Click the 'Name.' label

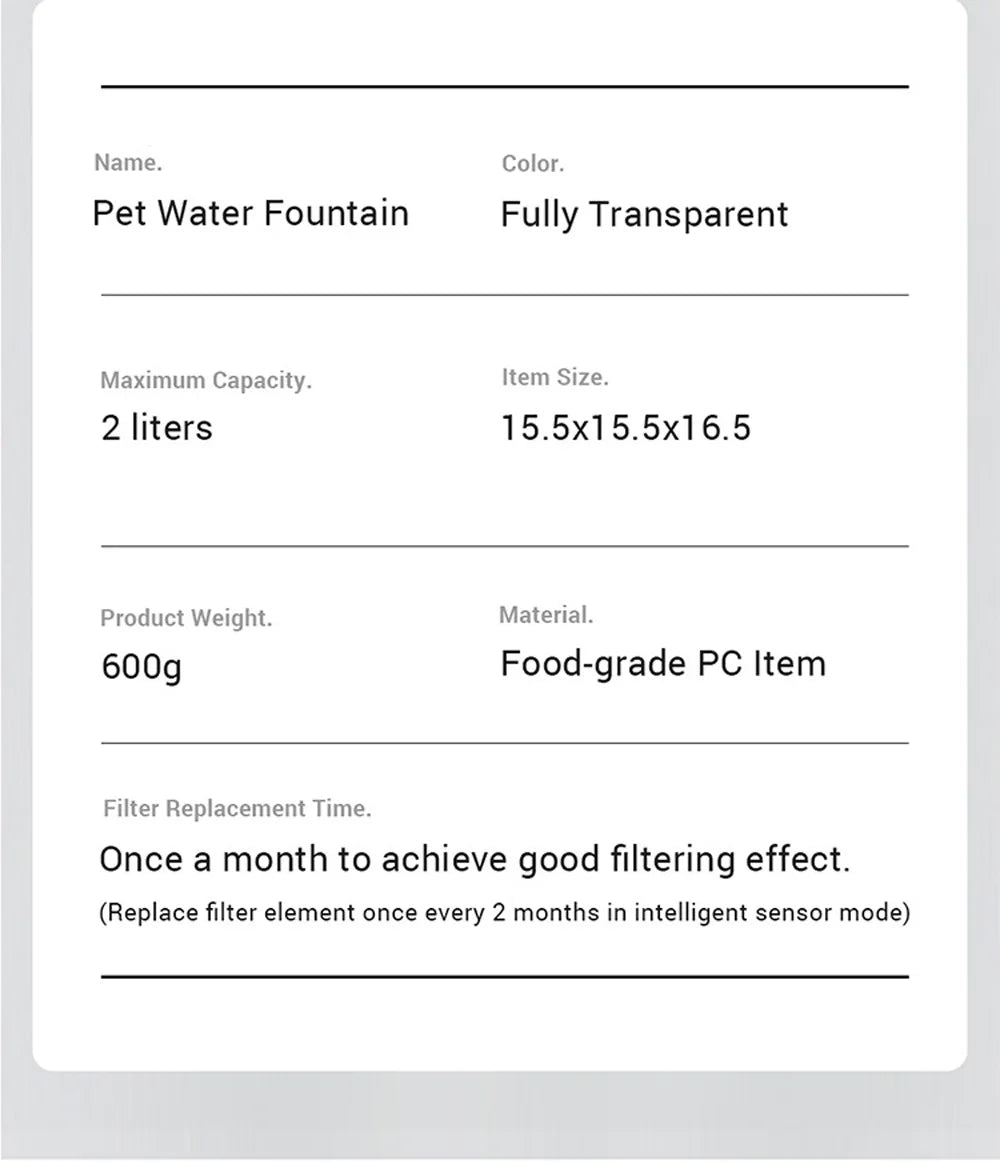[x=128, y=162]
